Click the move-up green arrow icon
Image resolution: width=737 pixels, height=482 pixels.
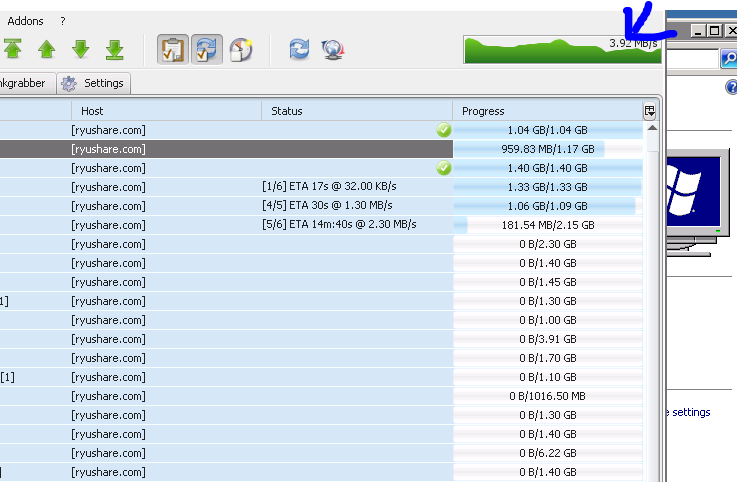pyautogui.click(x=47, y=49)
